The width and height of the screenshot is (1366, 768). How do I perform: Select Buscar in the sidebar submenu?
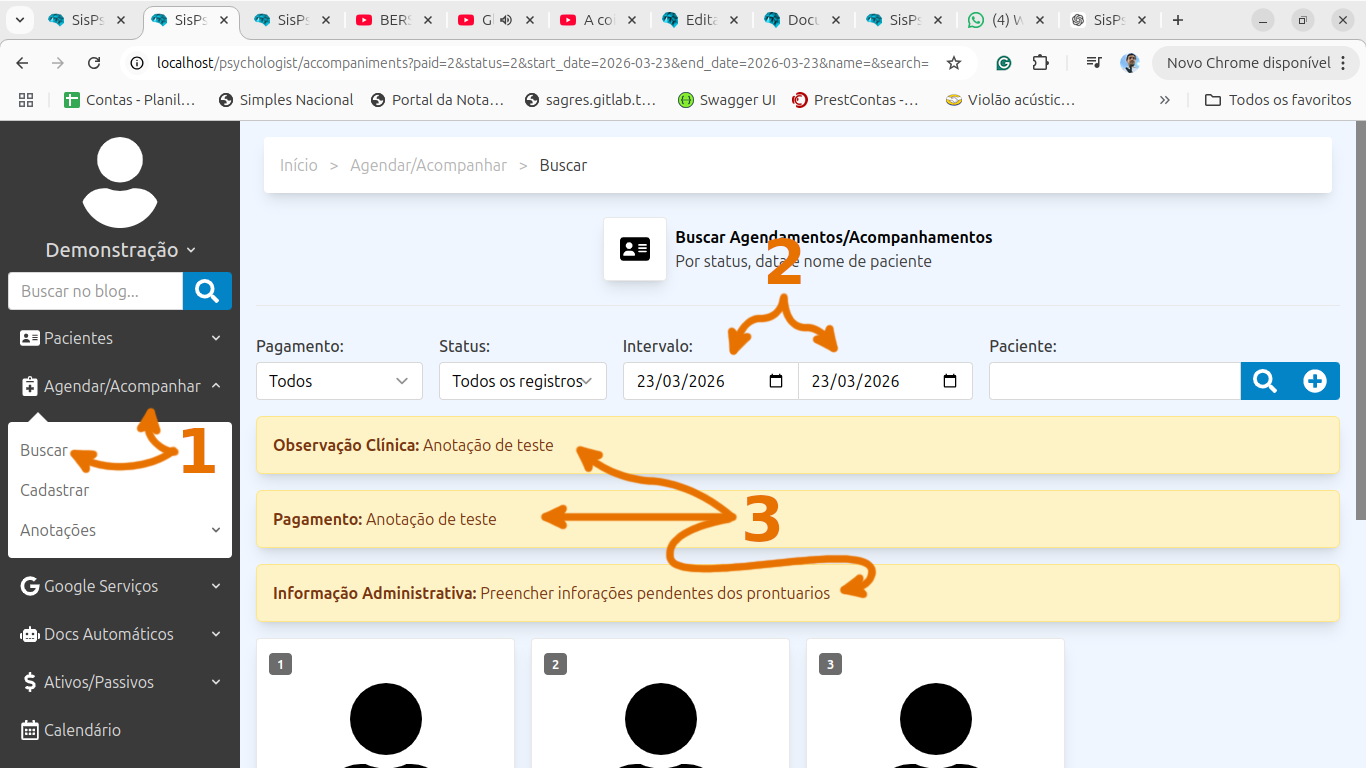[44, 450]
